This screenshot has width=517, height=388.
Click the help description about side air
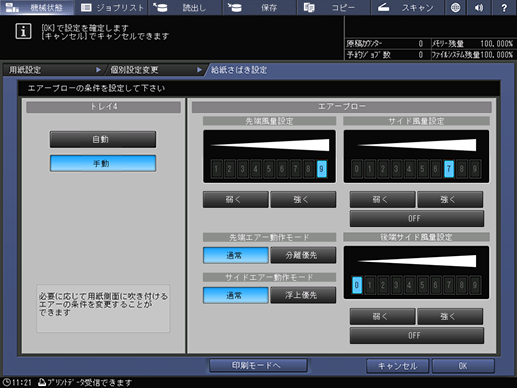pyautogui.click(x=103, y=308)
